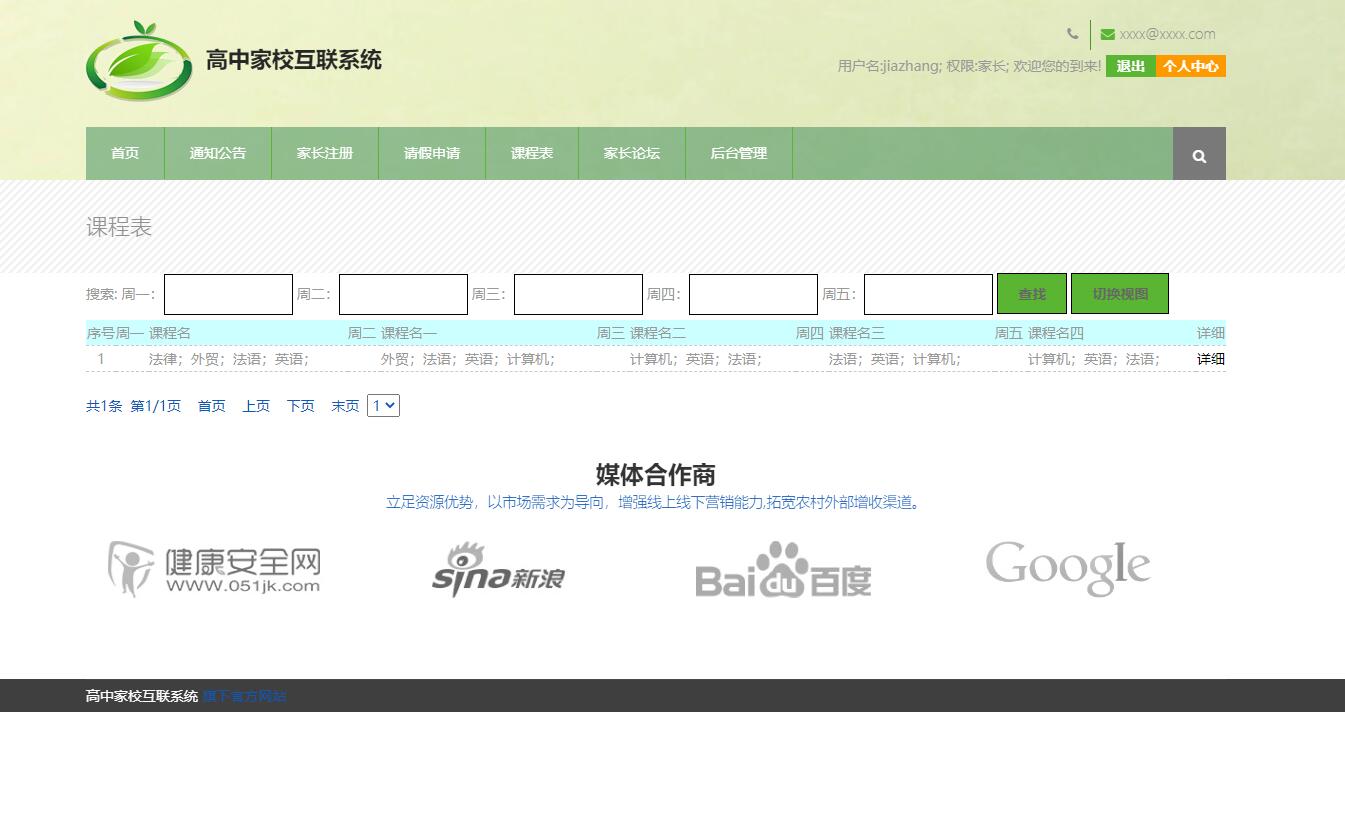Click 退出 to log out

[1129, 66]
